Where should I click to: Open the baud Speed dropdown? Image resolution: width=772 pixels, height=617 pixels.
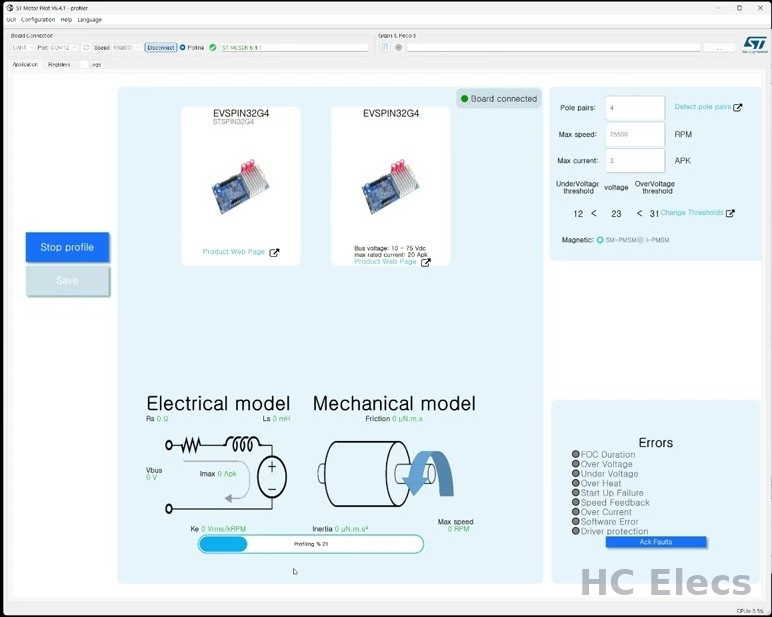[126, 48]
